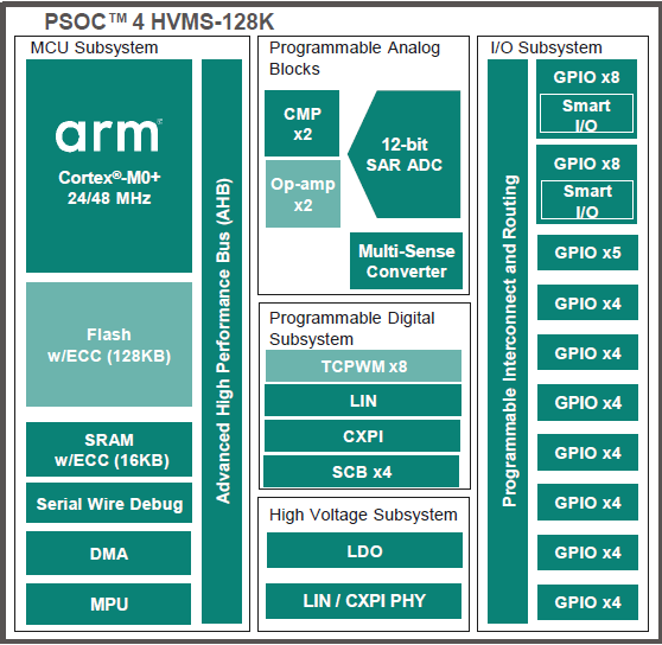
Task: Click the Serial Wire Debug block
Action: point(109,503)
